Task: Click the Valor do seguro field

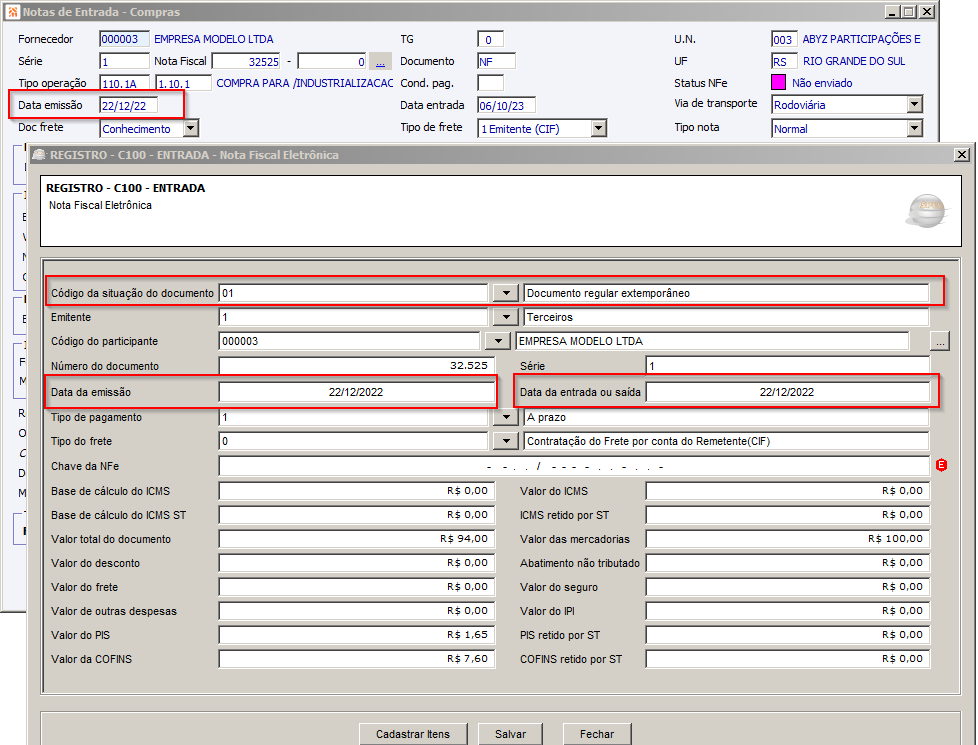Action: [788, 587]
